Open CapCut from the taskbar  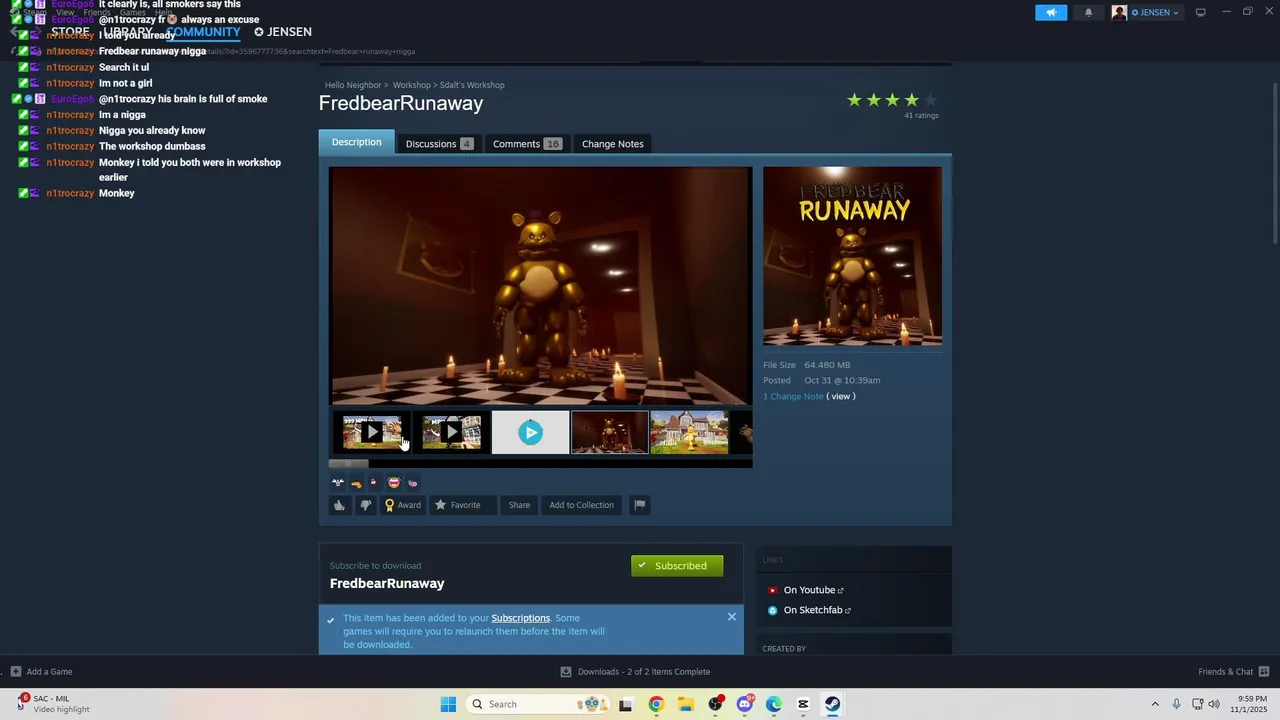(803, 704)
